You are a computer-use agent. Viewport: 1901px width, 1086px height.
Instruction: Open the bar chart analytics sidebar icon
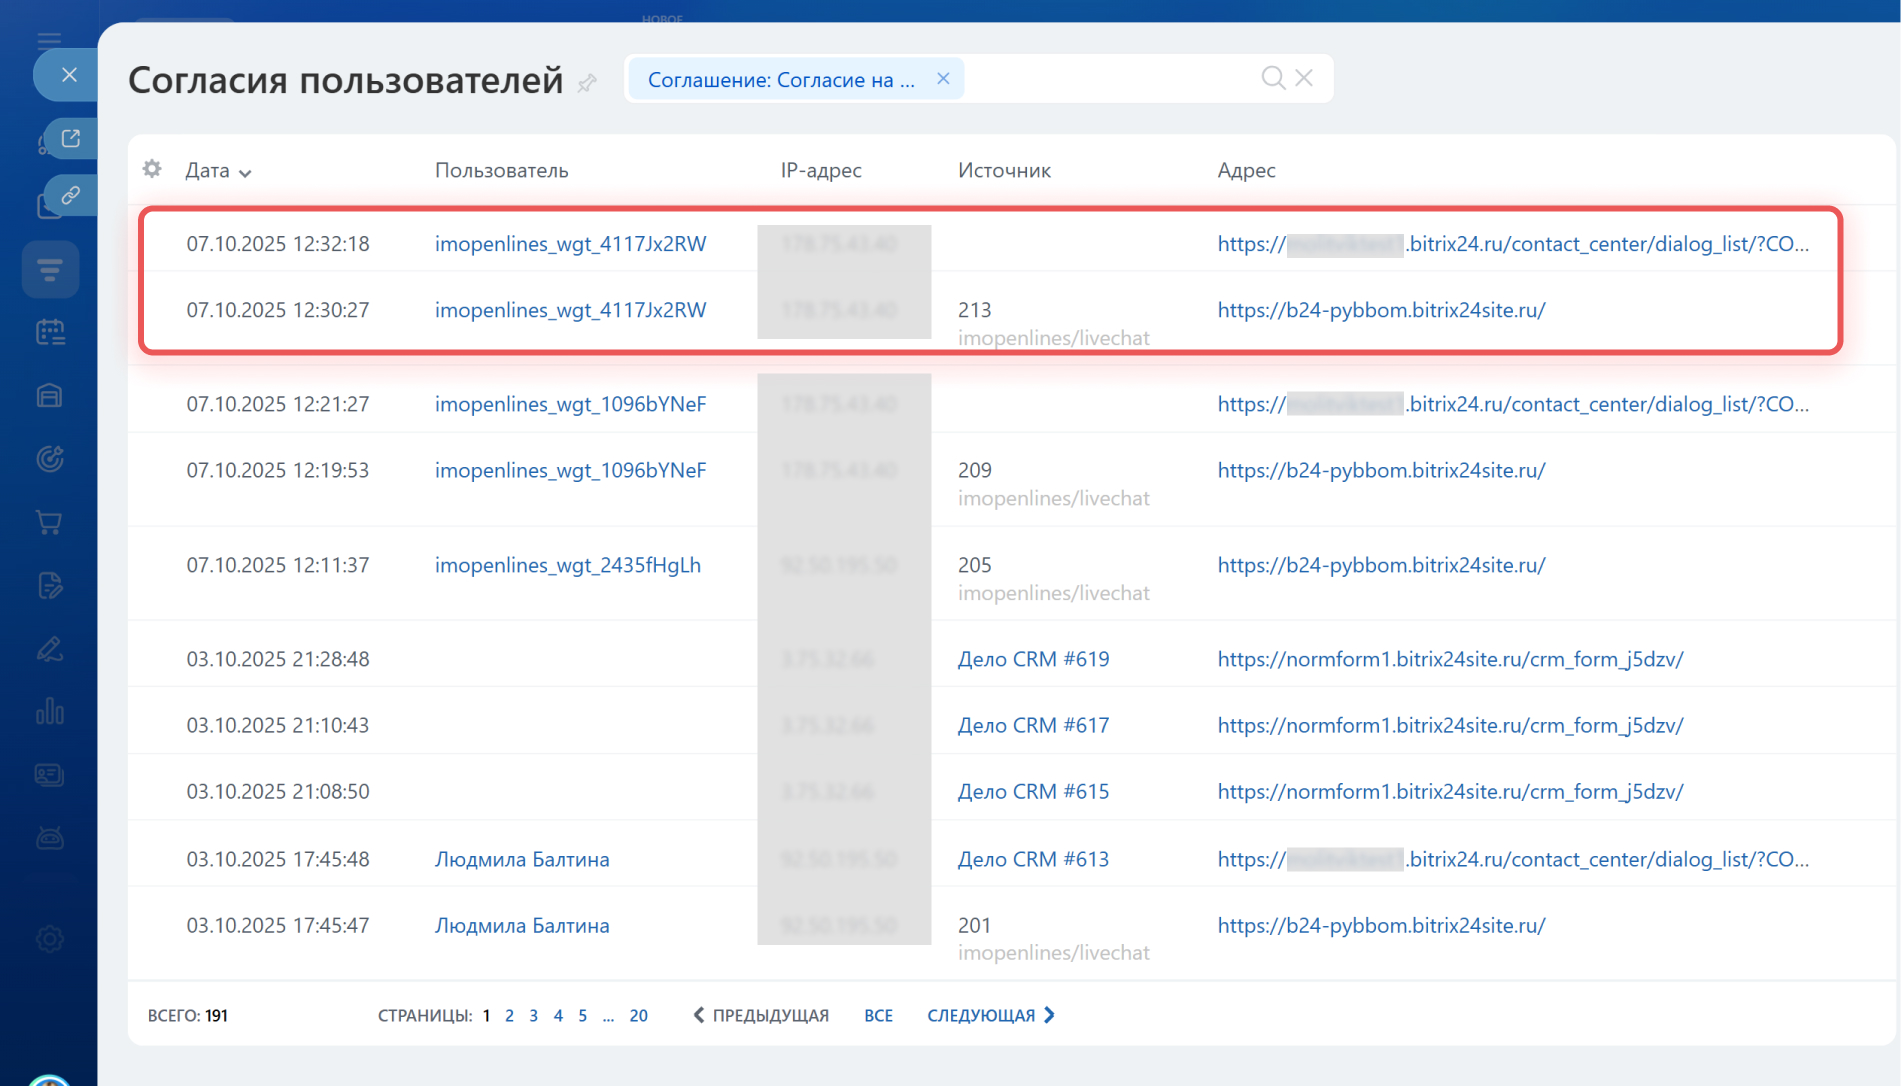click(49, 712)
